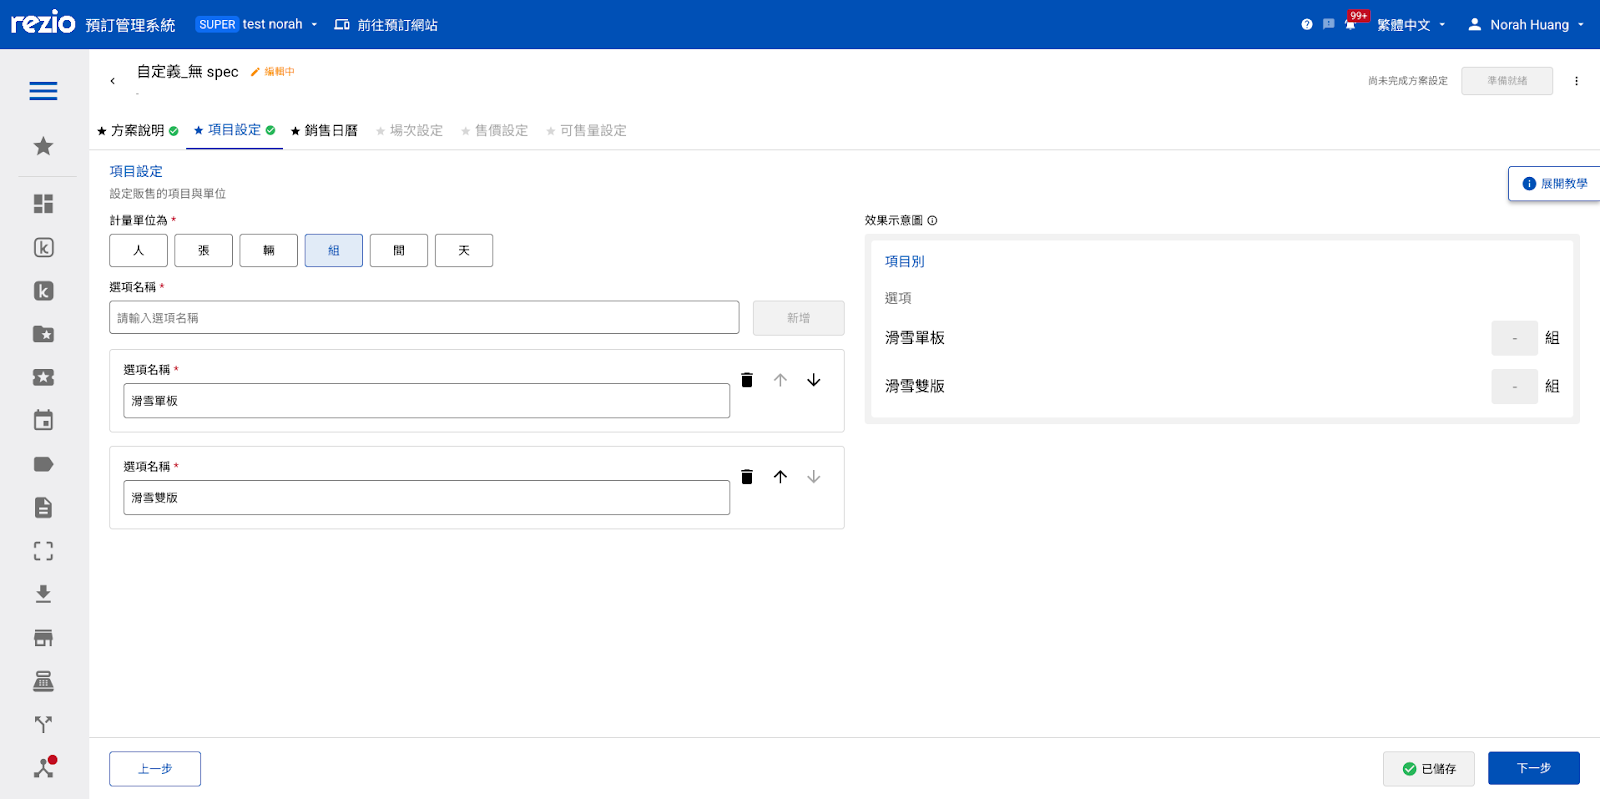Screen dimensions: 1600x799
Task: Select unit 人
Action: (x=138, y=250)
